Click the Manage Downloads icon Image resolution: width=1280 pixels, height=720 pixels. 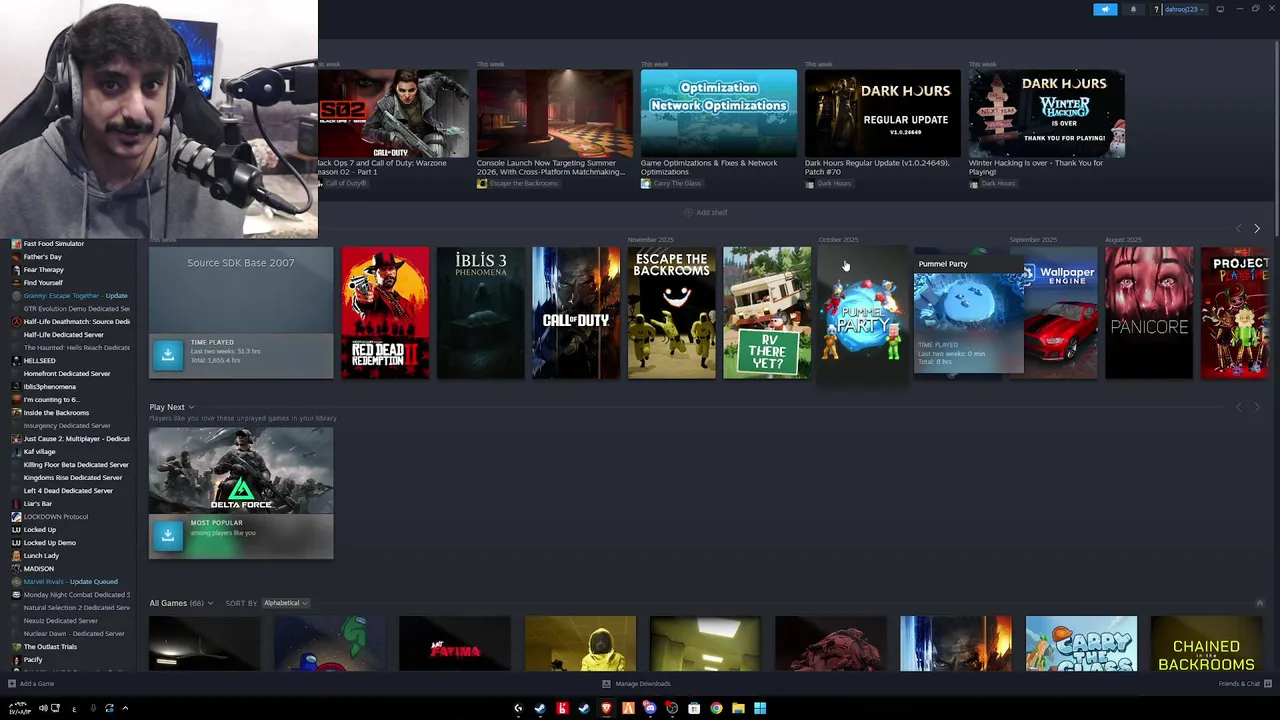pos(606,684)
